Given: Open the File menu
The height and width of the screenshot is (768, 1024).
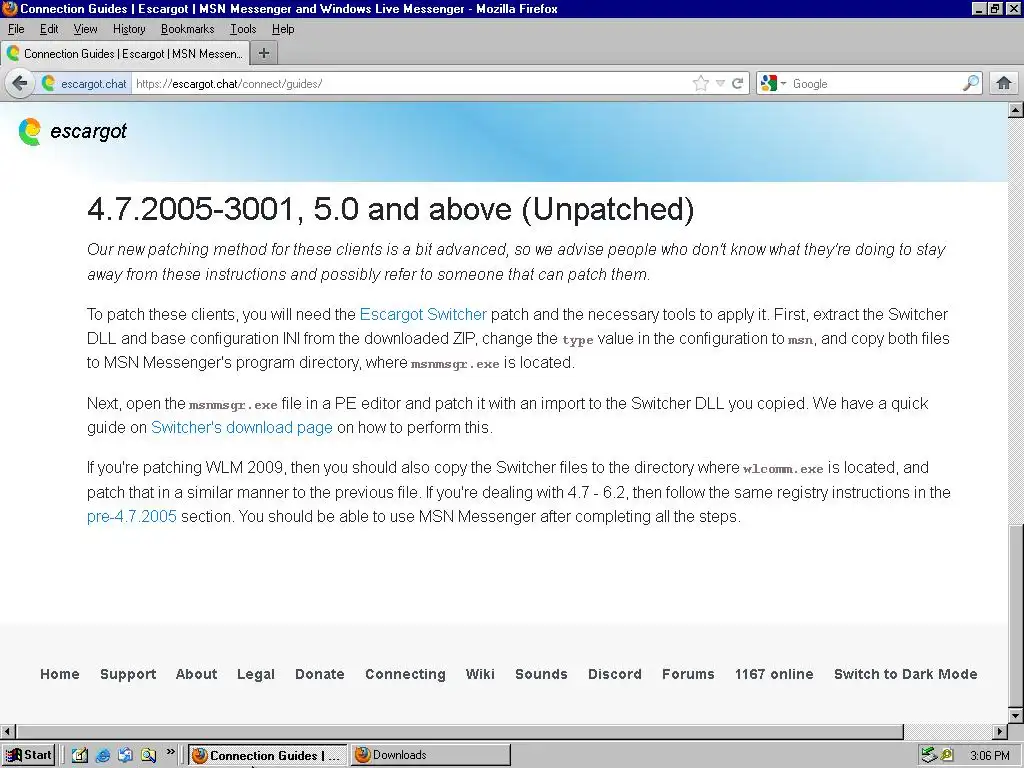Looking at the screenshot, I should tap(16, 29).
